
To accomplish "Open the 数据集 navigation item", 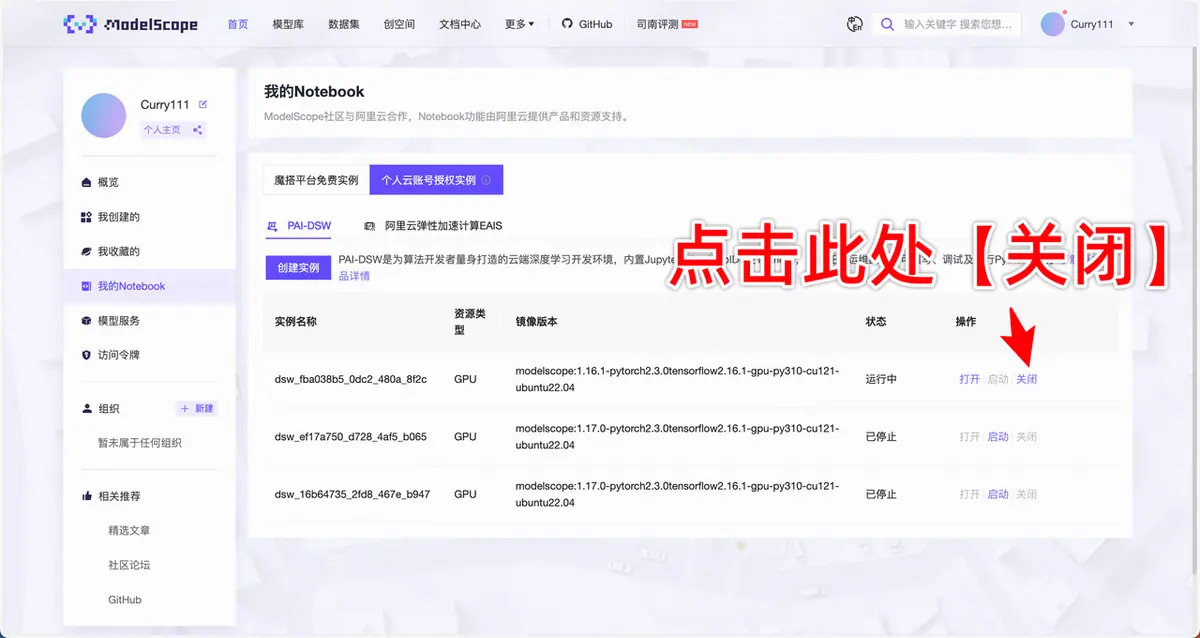I will click(343, 24).
